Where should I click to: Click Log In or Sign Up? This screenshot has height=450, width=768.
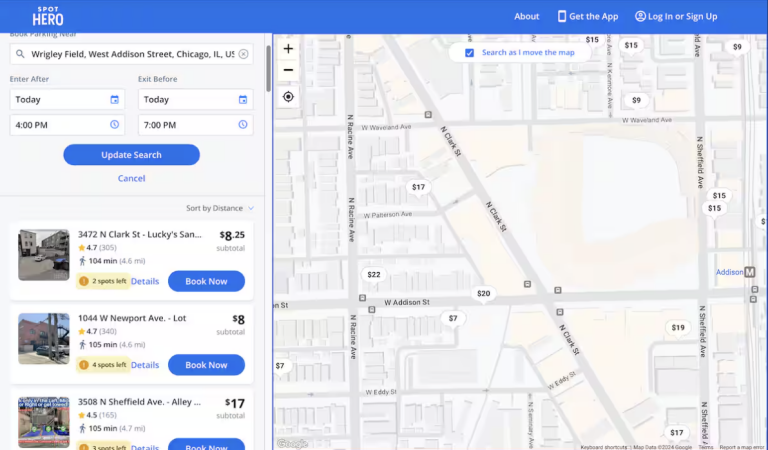(676, 16)
